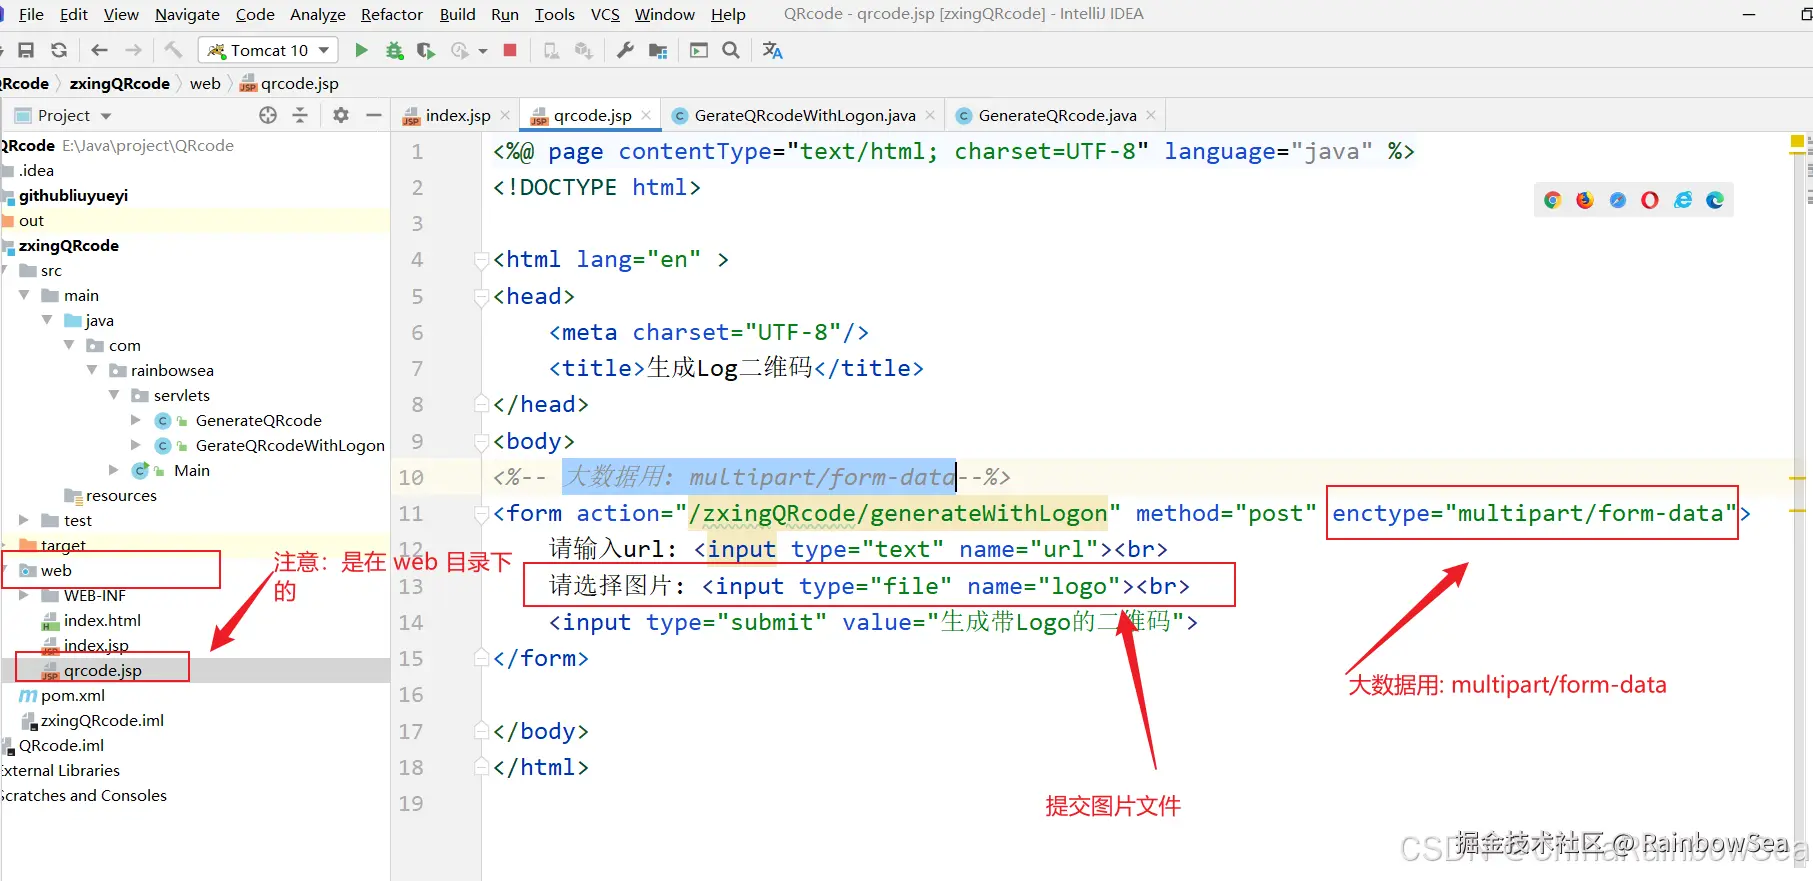The height and width of the screenshot is (881, 1813).
Task: Select Scratches and Consoles node
Action: point(84,795)
